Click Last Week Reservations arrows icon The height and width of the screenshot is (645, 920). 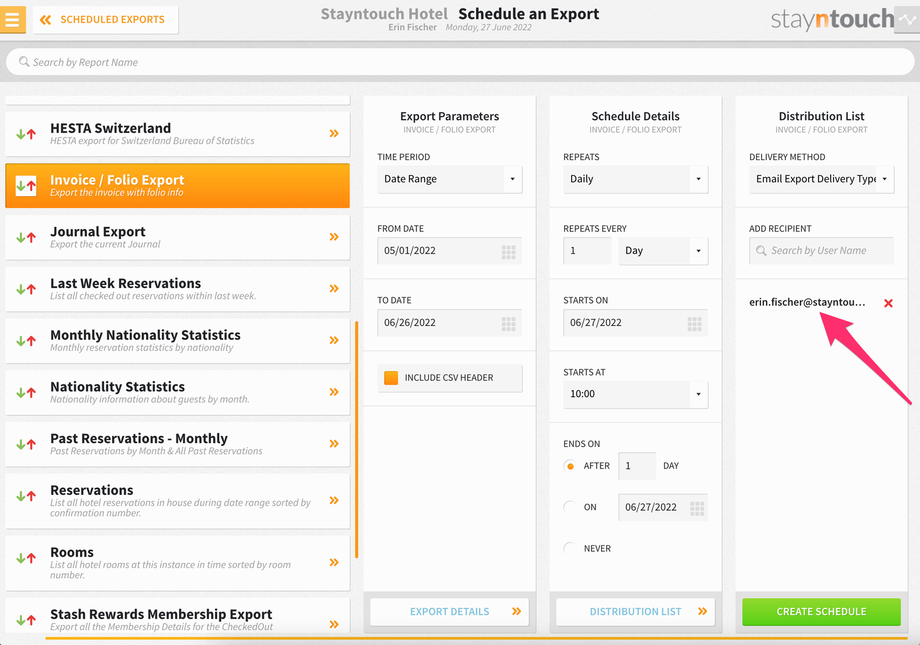coord(26,289)
